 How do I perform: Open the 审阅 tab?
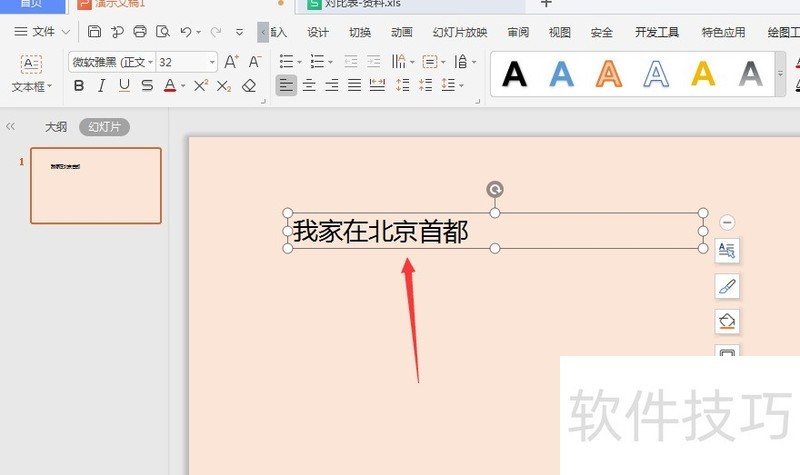518,32
